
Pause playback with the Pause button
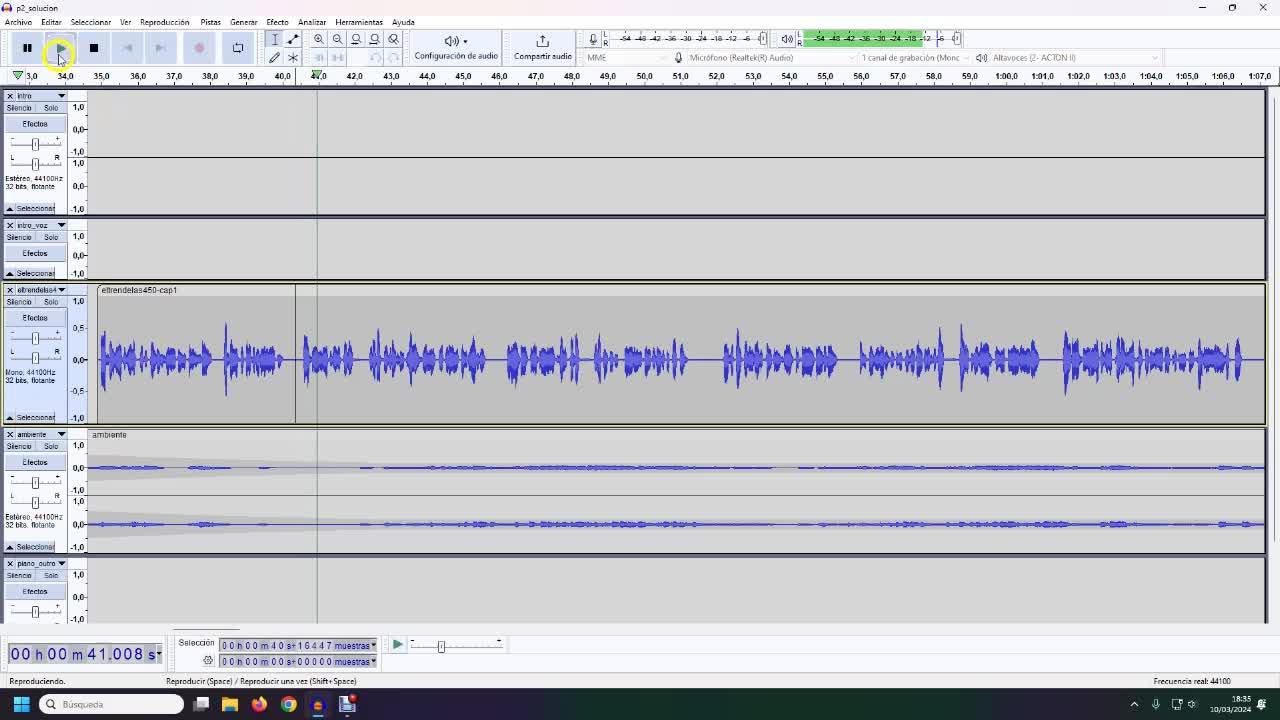pyautogui.click(x=27, y=48)
